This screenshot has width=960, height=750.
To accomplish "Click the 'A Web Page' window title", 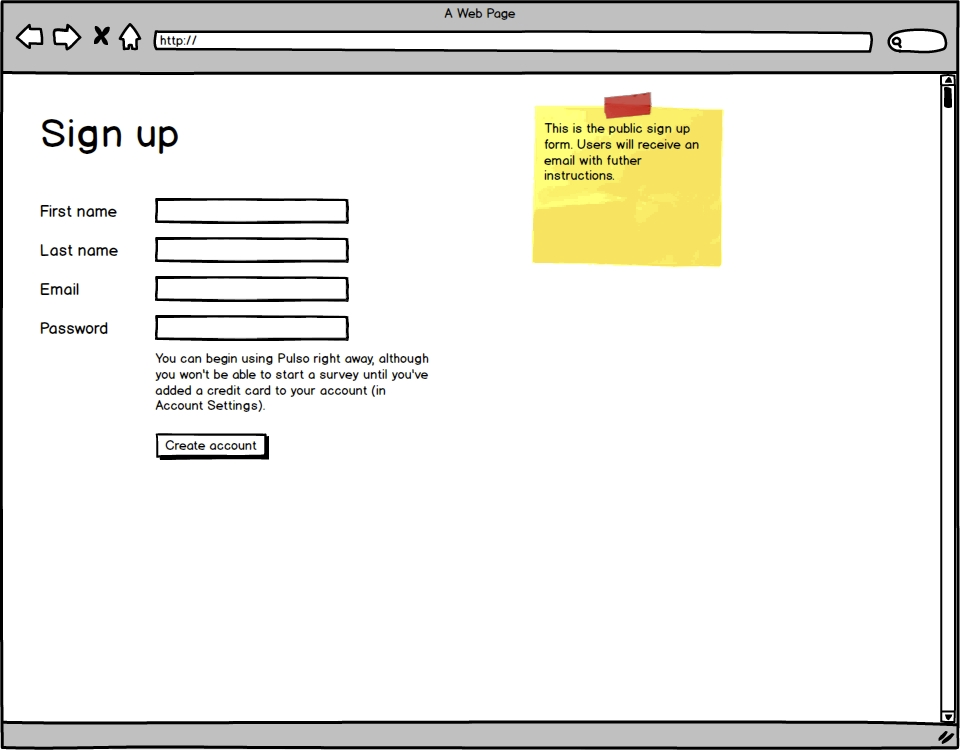I will tap(480, 13).
